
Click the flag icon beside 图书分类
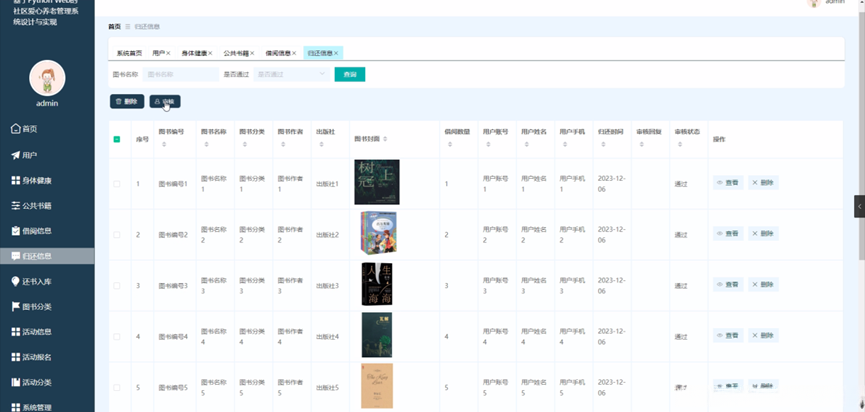(15, 306)
